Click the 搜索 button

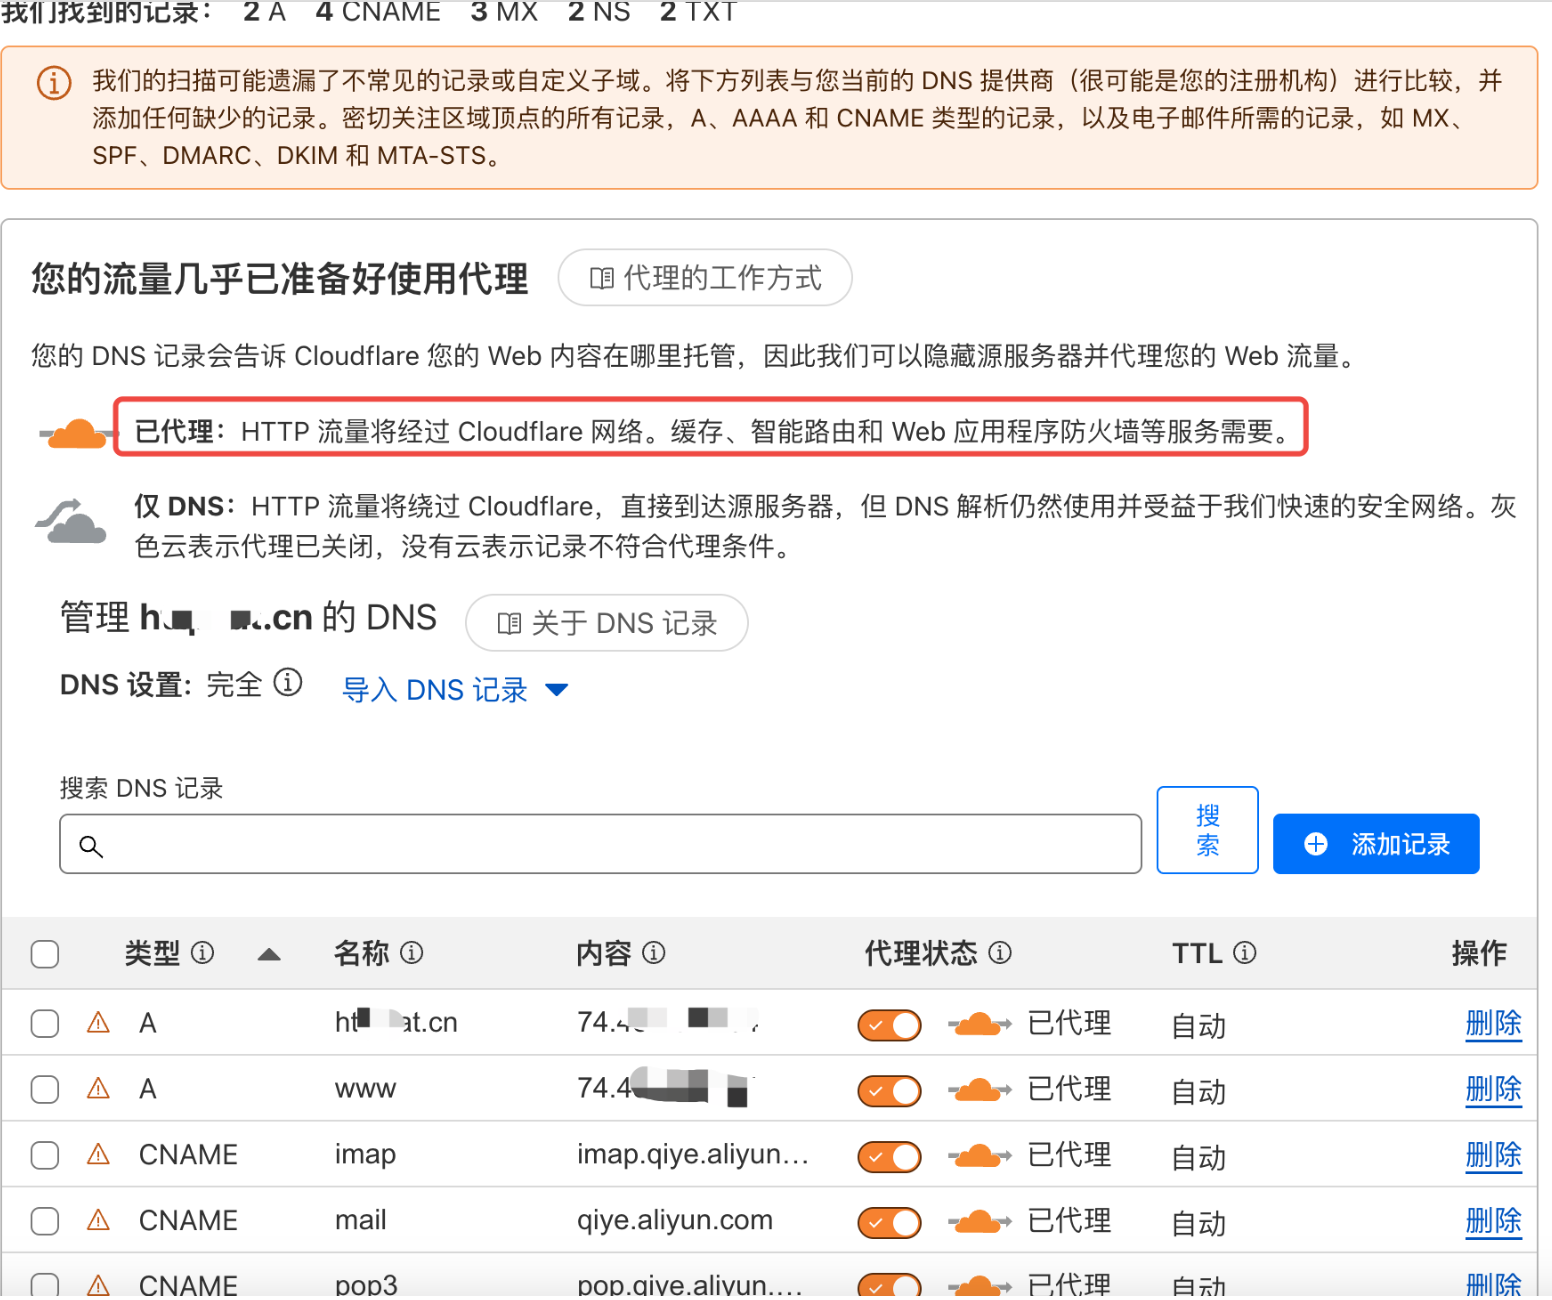pyautogui.click(x=1208, y=830)
